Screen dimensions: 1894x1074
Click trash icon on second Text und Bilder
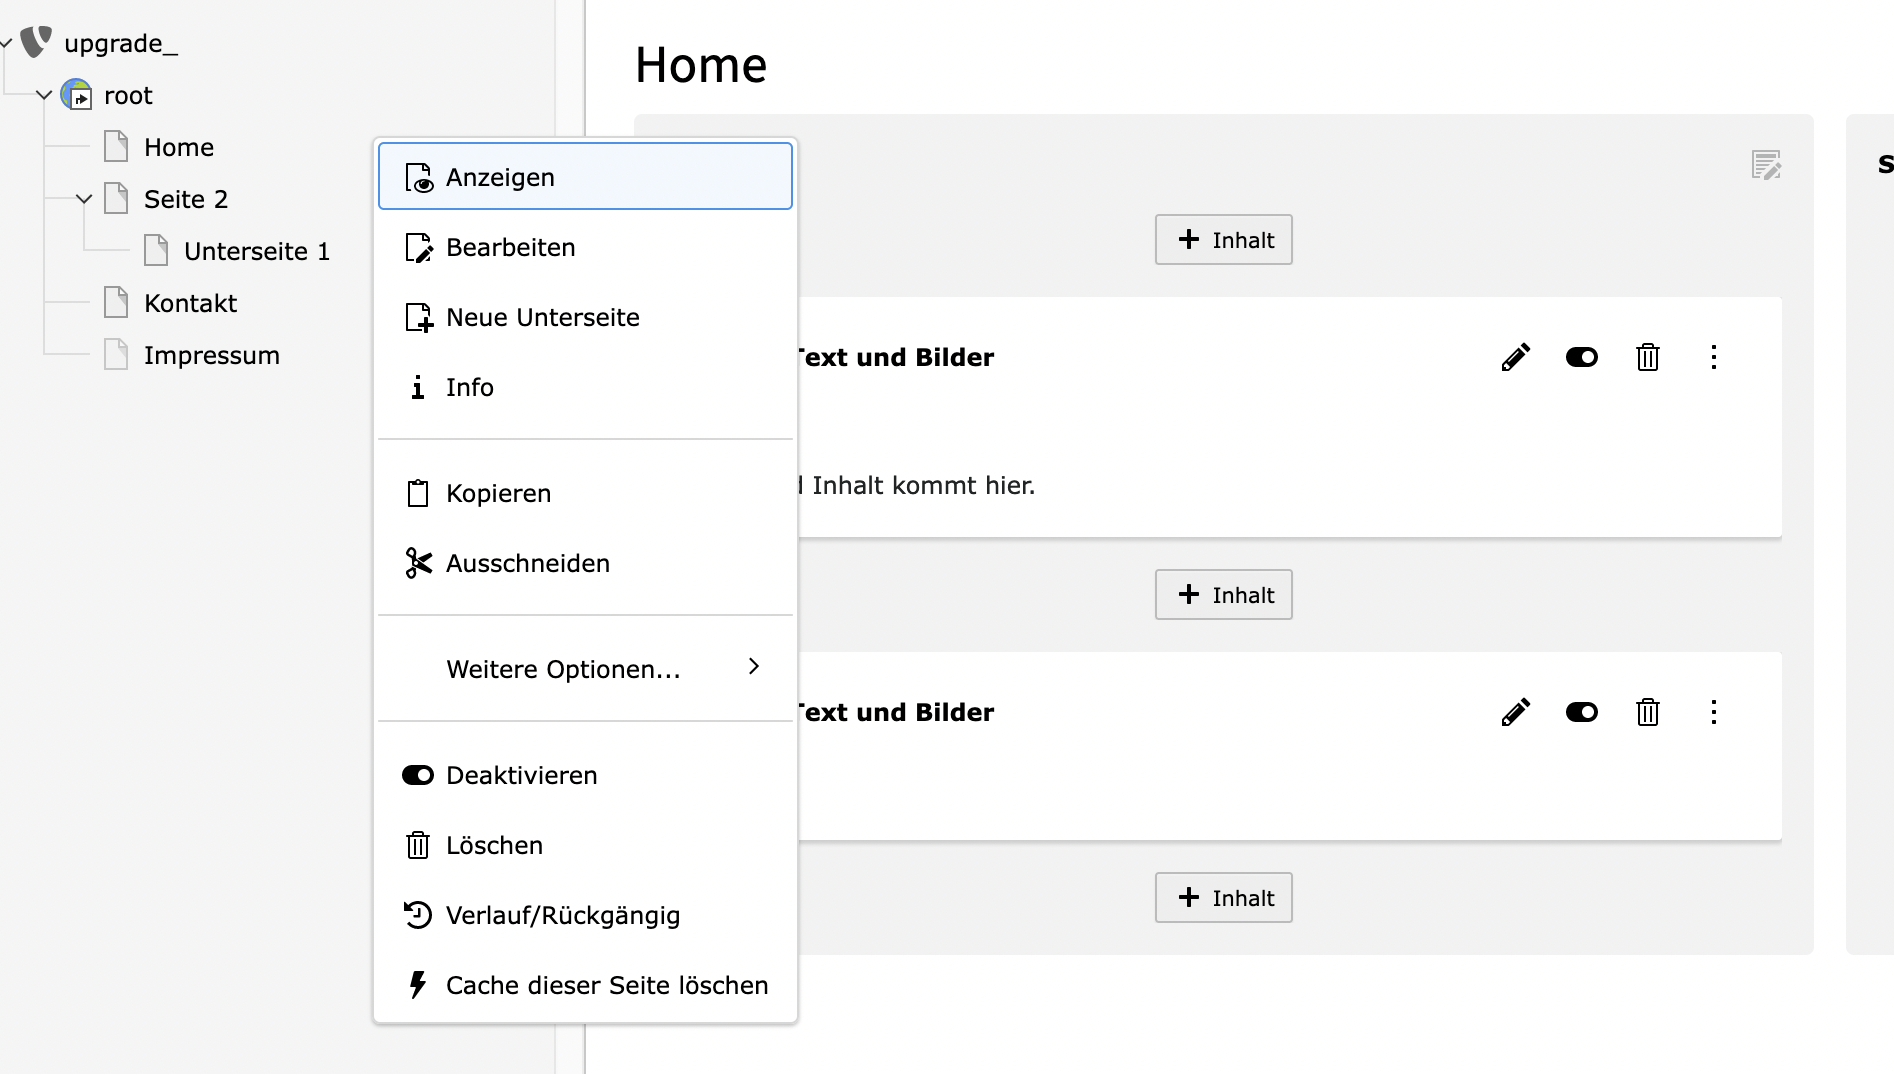tap(1647, 712)
